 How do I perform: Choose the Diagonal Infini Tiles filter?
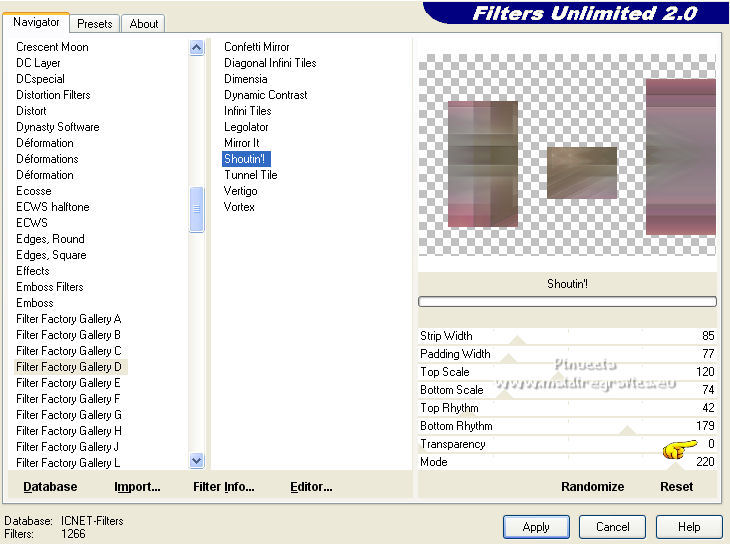[x=270, y=63]
